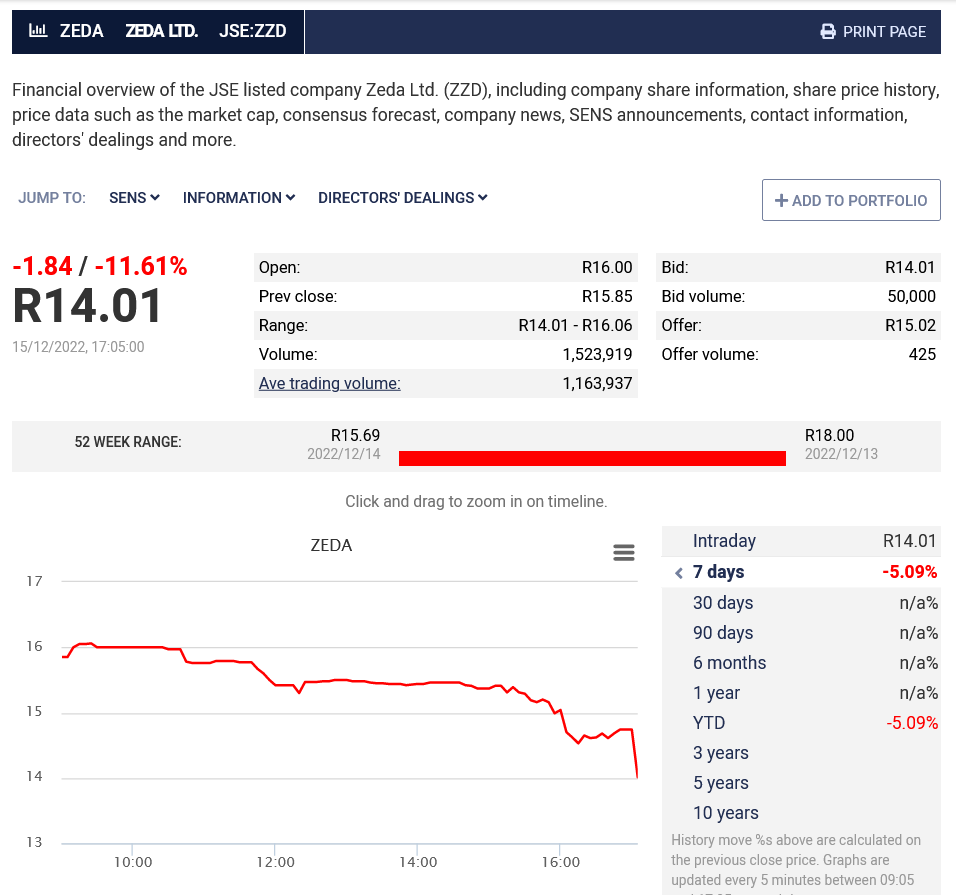Expand the INFORMATION dropdown

pos(239,198)
